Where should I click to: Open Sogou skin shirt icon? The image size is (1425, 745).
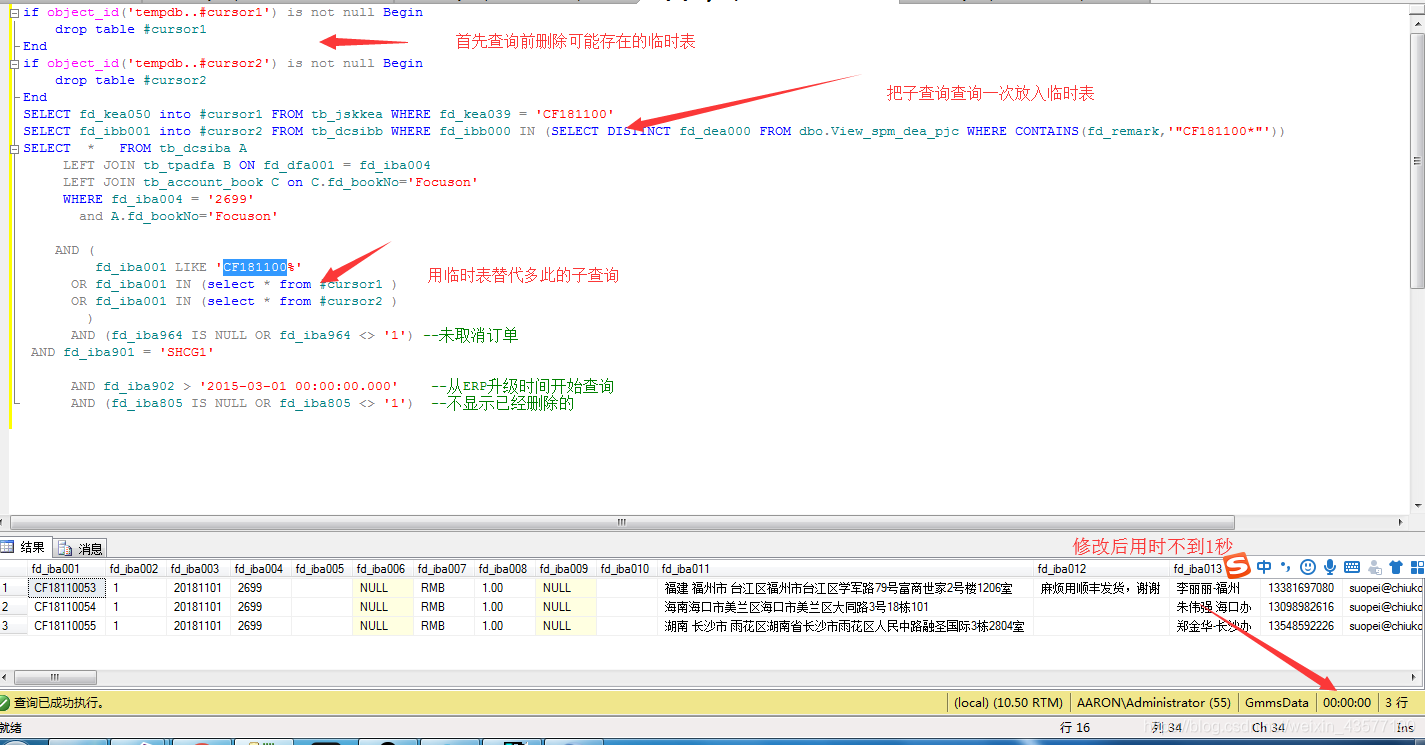click(1396, 567)
